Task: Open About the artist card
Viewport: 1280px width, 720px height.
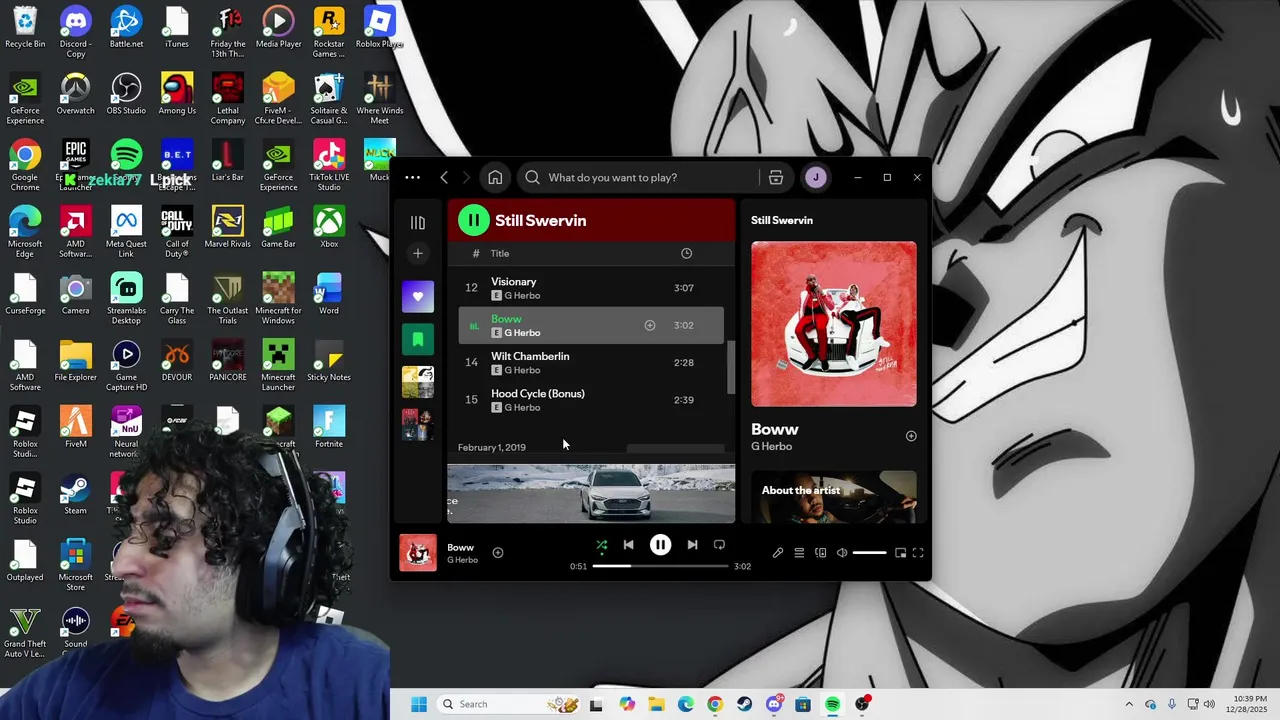Action: (x=834, y=497)
